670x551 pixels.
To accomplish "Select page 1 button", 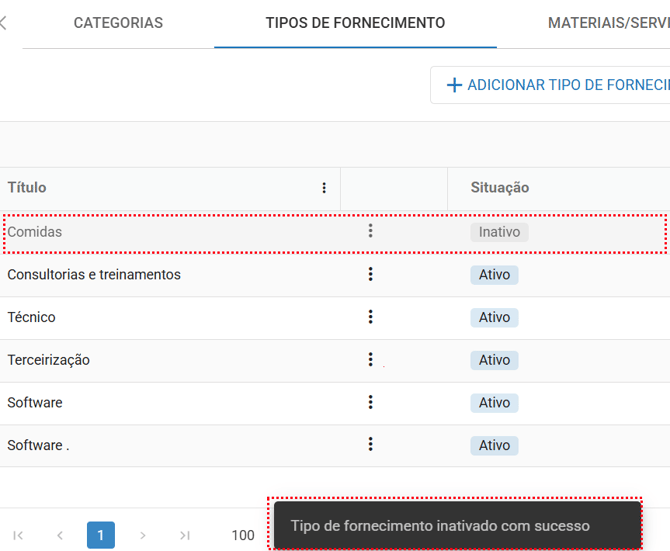I will click(x=101, y=535).
